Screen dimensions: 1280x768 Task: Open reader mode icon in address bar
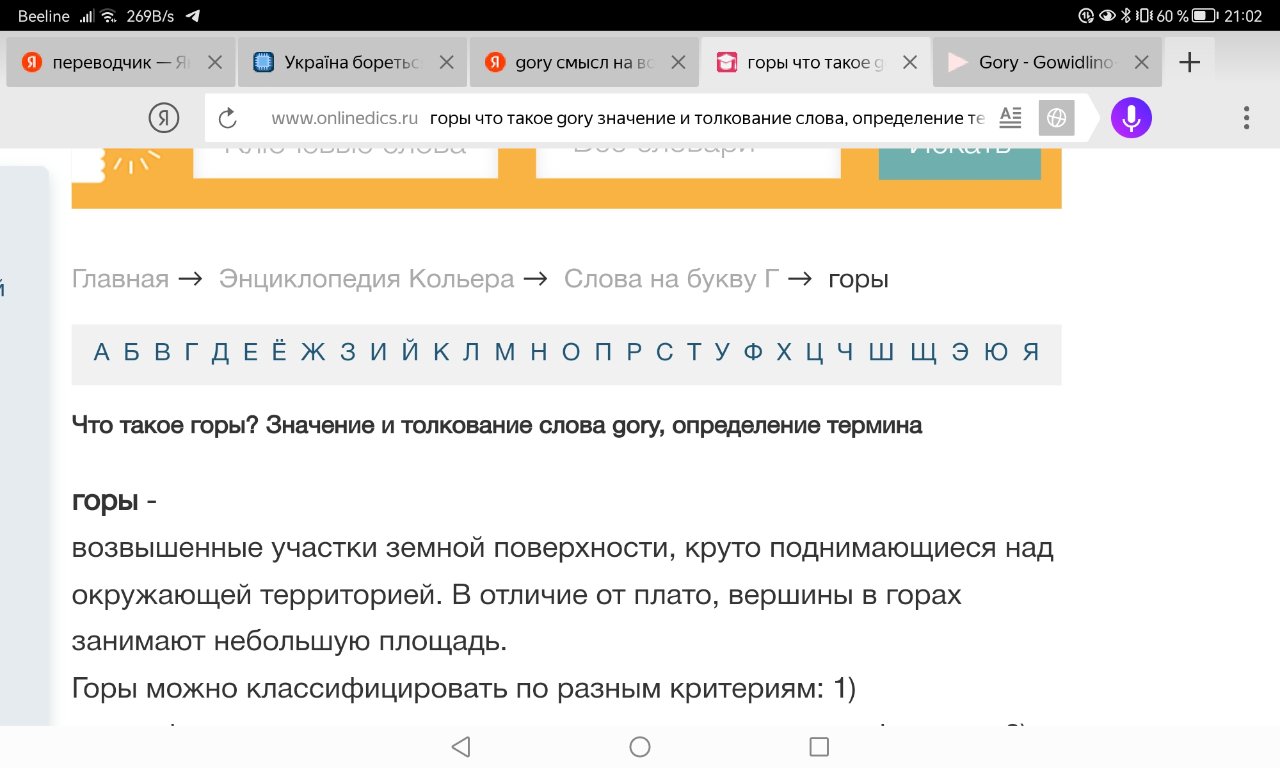[1011, 118]
